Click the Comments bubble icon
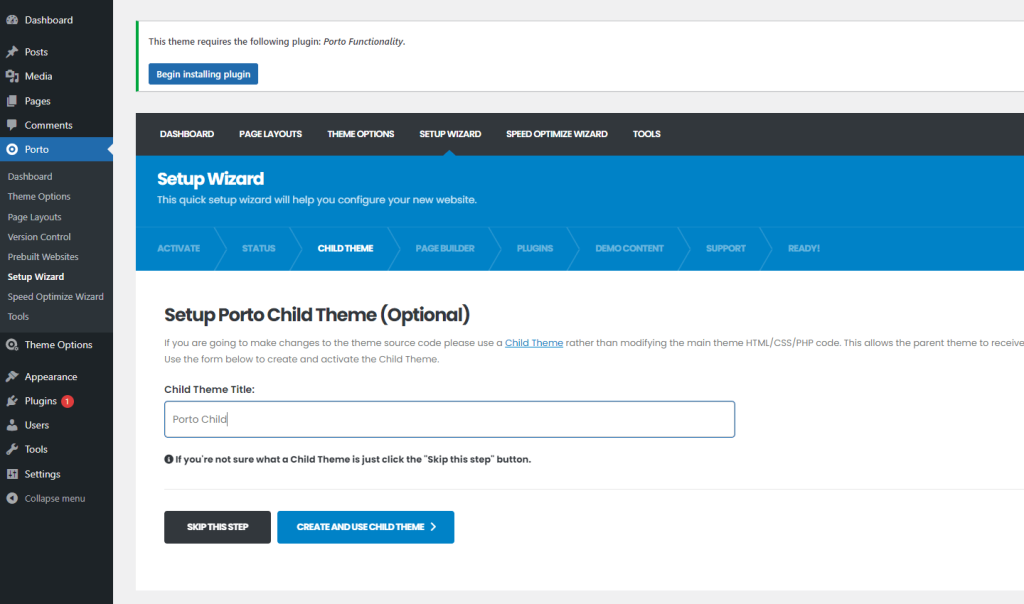This screenshot has height=604, width=1024. click(12, 125)
